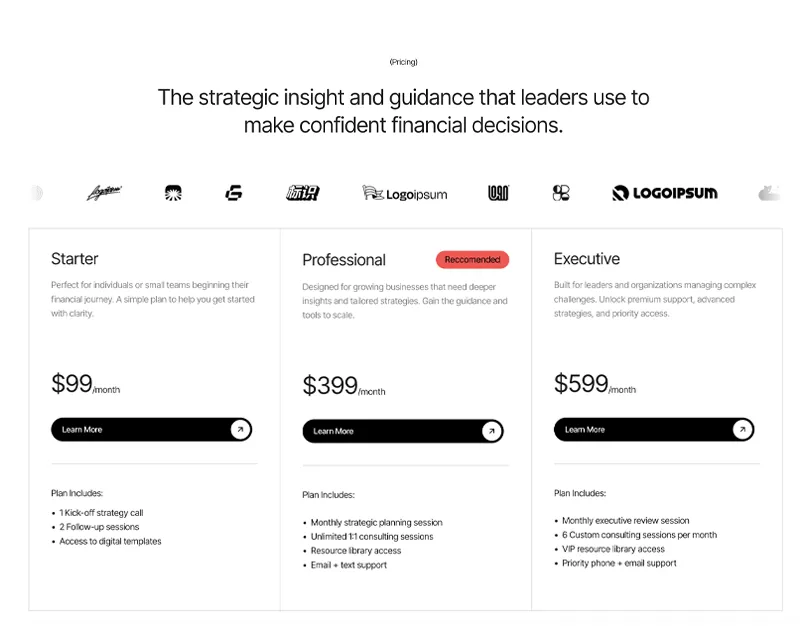Click the bold LOGOIPSUM wordmark logo
The width and height of the screenshot is (809, 639).
[x=665, y=193]
